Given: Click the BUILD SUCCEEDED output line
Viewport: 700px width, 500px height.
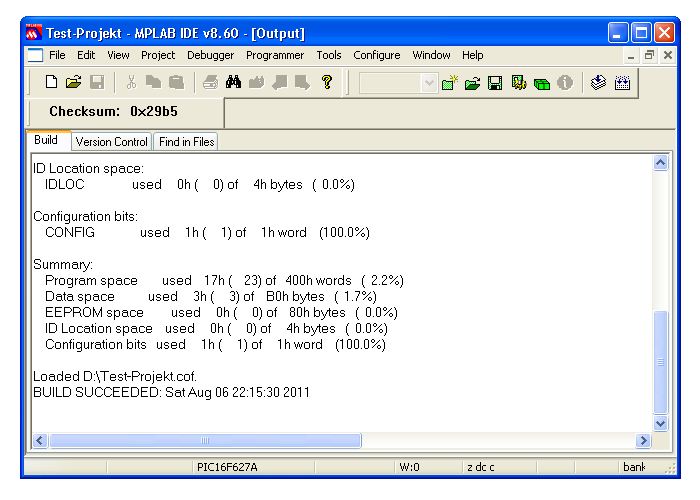Looking at the screenshot, I should point(171,392).
